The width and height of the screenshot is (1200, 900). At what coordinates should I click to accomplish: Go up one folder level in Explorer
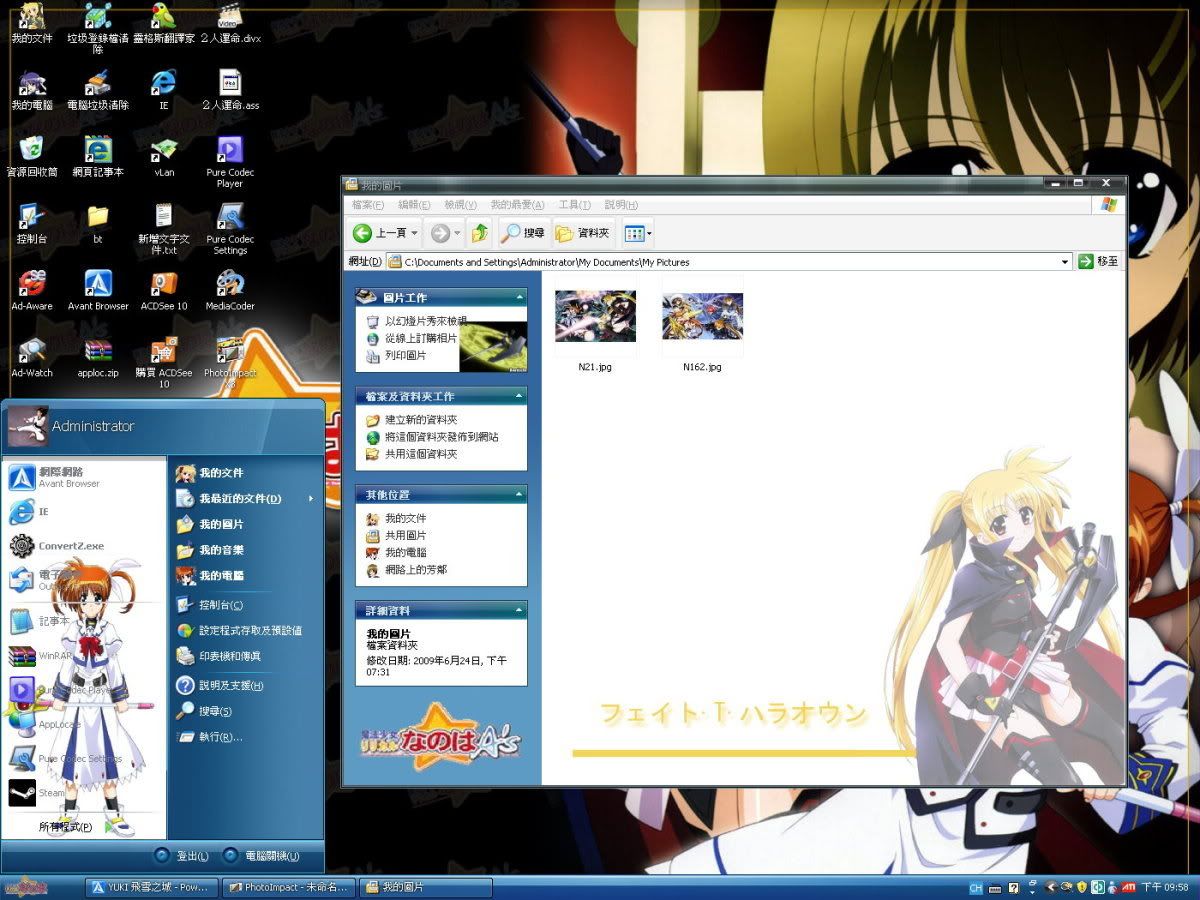480,233
